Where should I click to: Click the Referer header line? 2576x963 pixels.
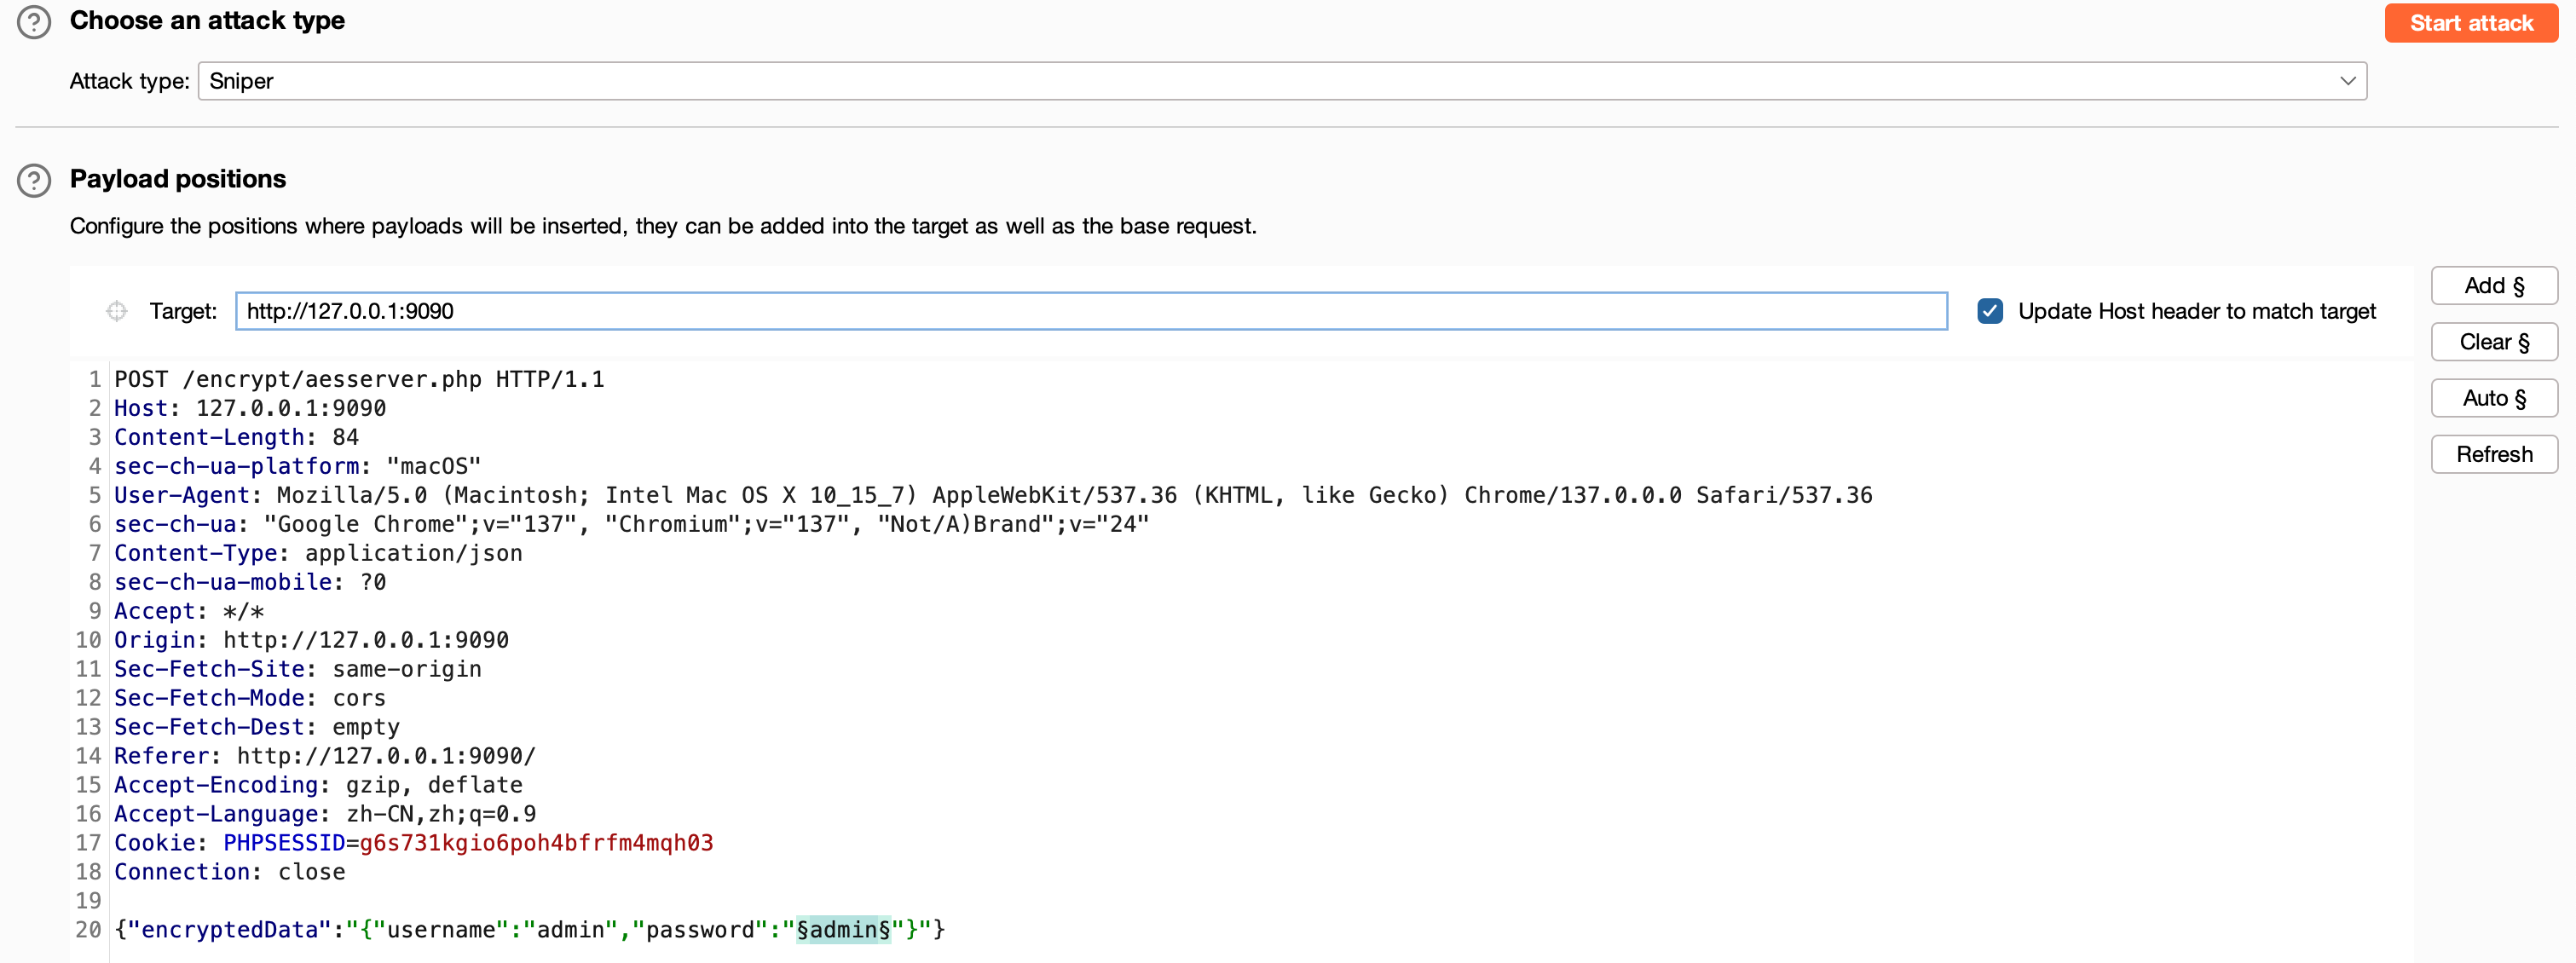(x=325, y=756)
